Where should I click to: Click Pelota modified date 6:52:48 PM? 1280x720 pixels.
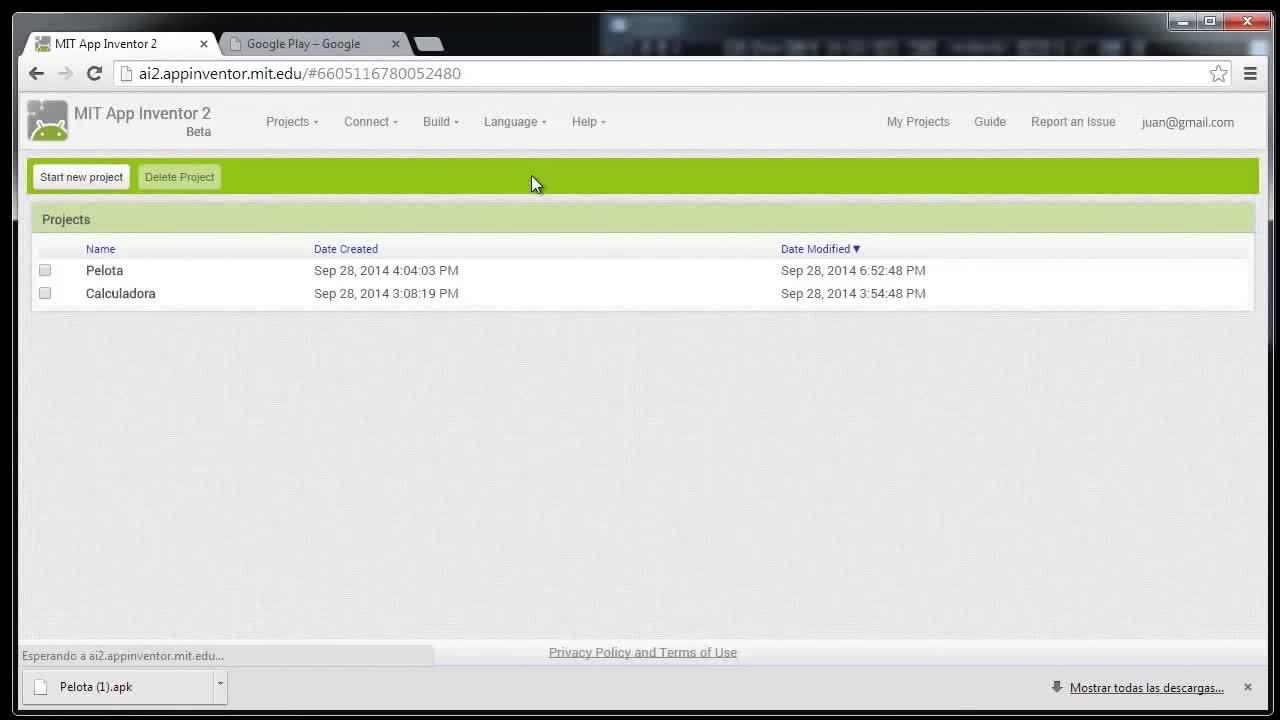(x=853, y=270)
